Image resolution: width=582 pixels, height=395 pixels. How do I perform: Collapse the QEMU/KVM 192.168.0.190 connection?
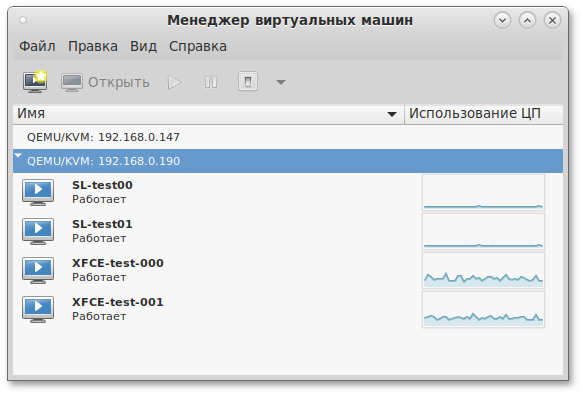(x=18, y=156)
